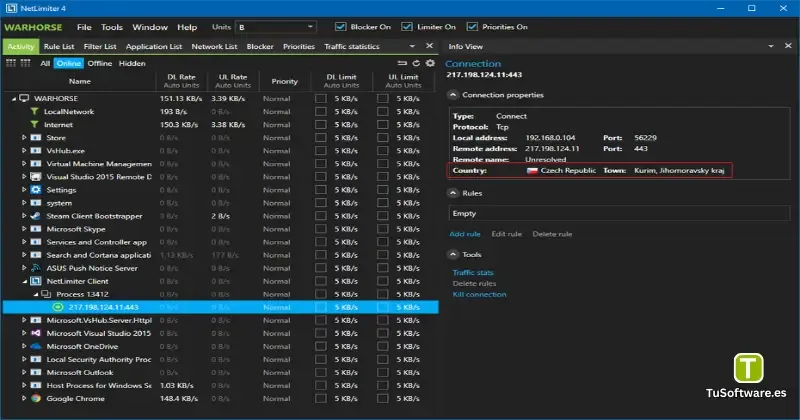Click the Microsoft OneDrive cloud icon
The image size is (800, 420).
point(36,347)
